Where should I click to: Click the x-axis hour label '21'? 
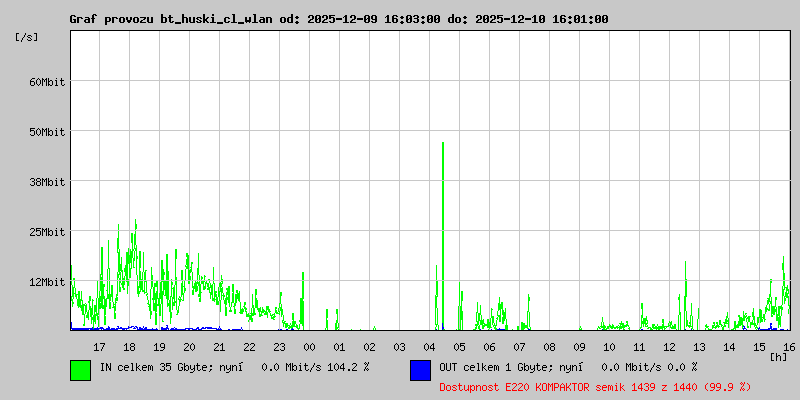coord(219,347)
